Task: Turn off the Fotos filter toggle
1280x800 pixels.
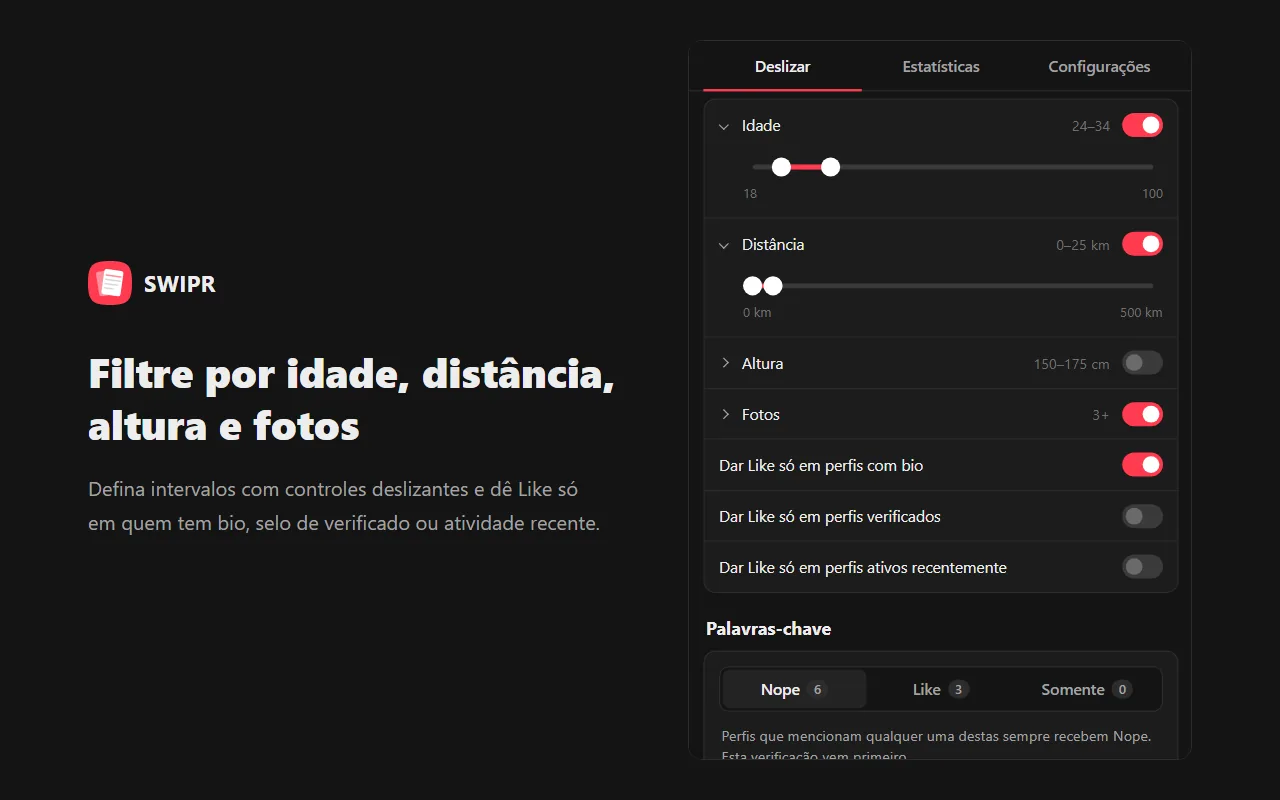Action: click(1142, 414)
